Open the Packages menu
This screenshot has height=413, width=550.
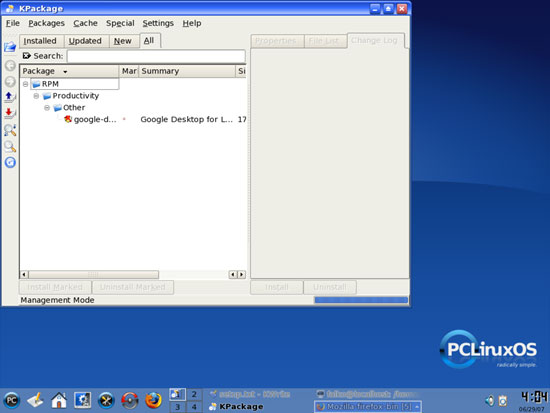(x=46, y=23)
